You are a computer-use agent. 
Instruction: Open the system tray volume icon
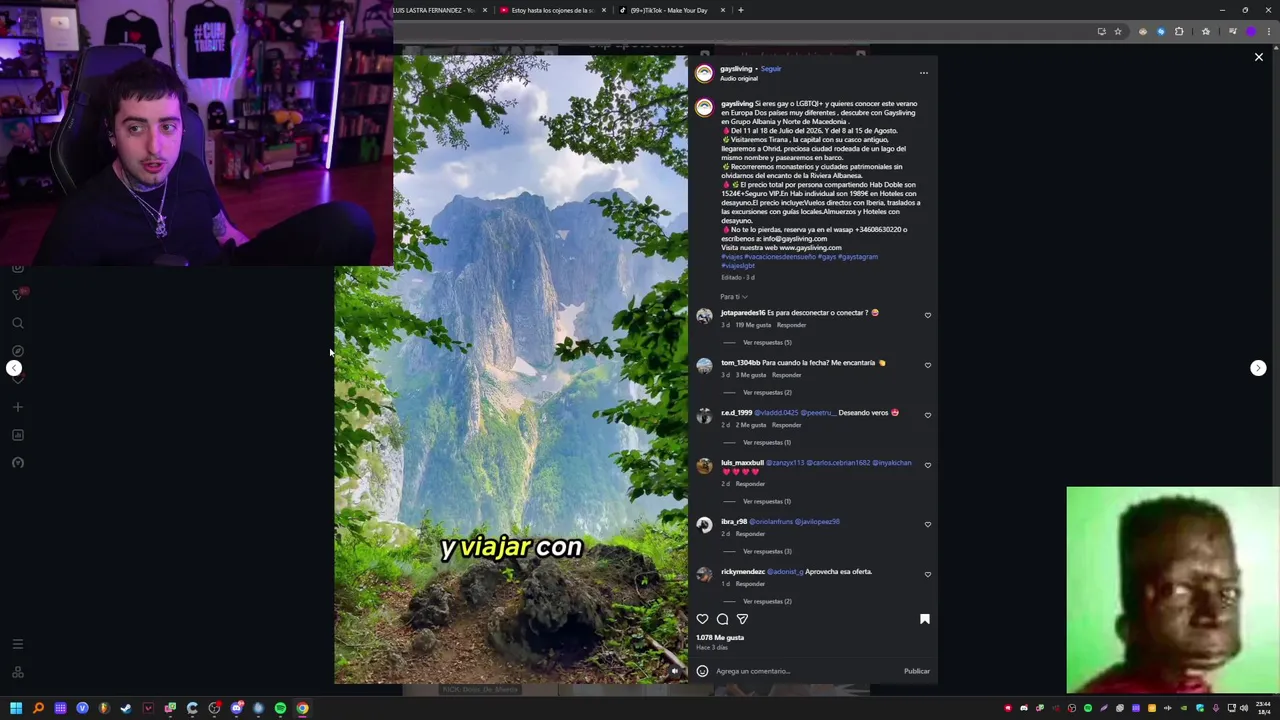1244,708
